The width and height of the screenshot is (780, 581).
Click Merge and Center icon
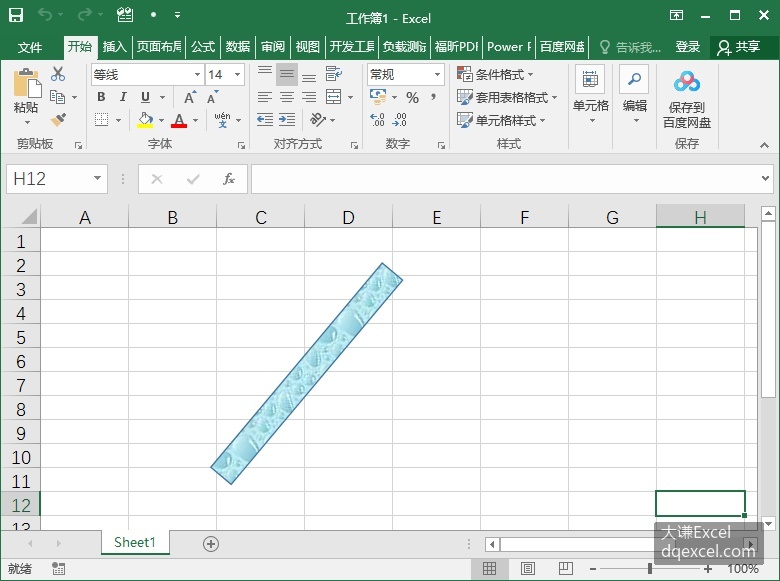pos(333,97)
